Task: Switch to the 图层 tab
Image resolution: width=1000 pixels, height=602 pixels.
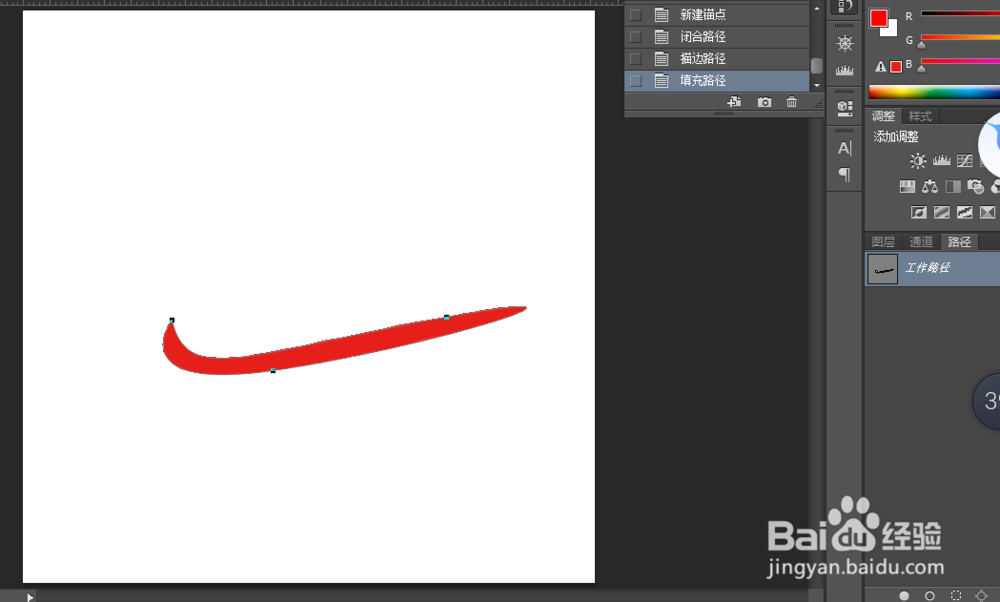Action: tap(883, 242)
